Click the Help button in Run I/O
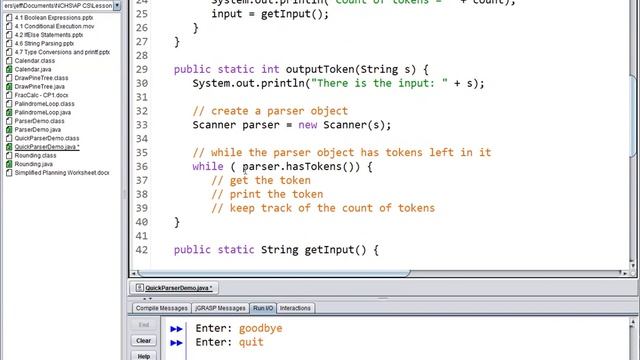The width and height of the screenshot is (640, 360). (x=144, y=356)
